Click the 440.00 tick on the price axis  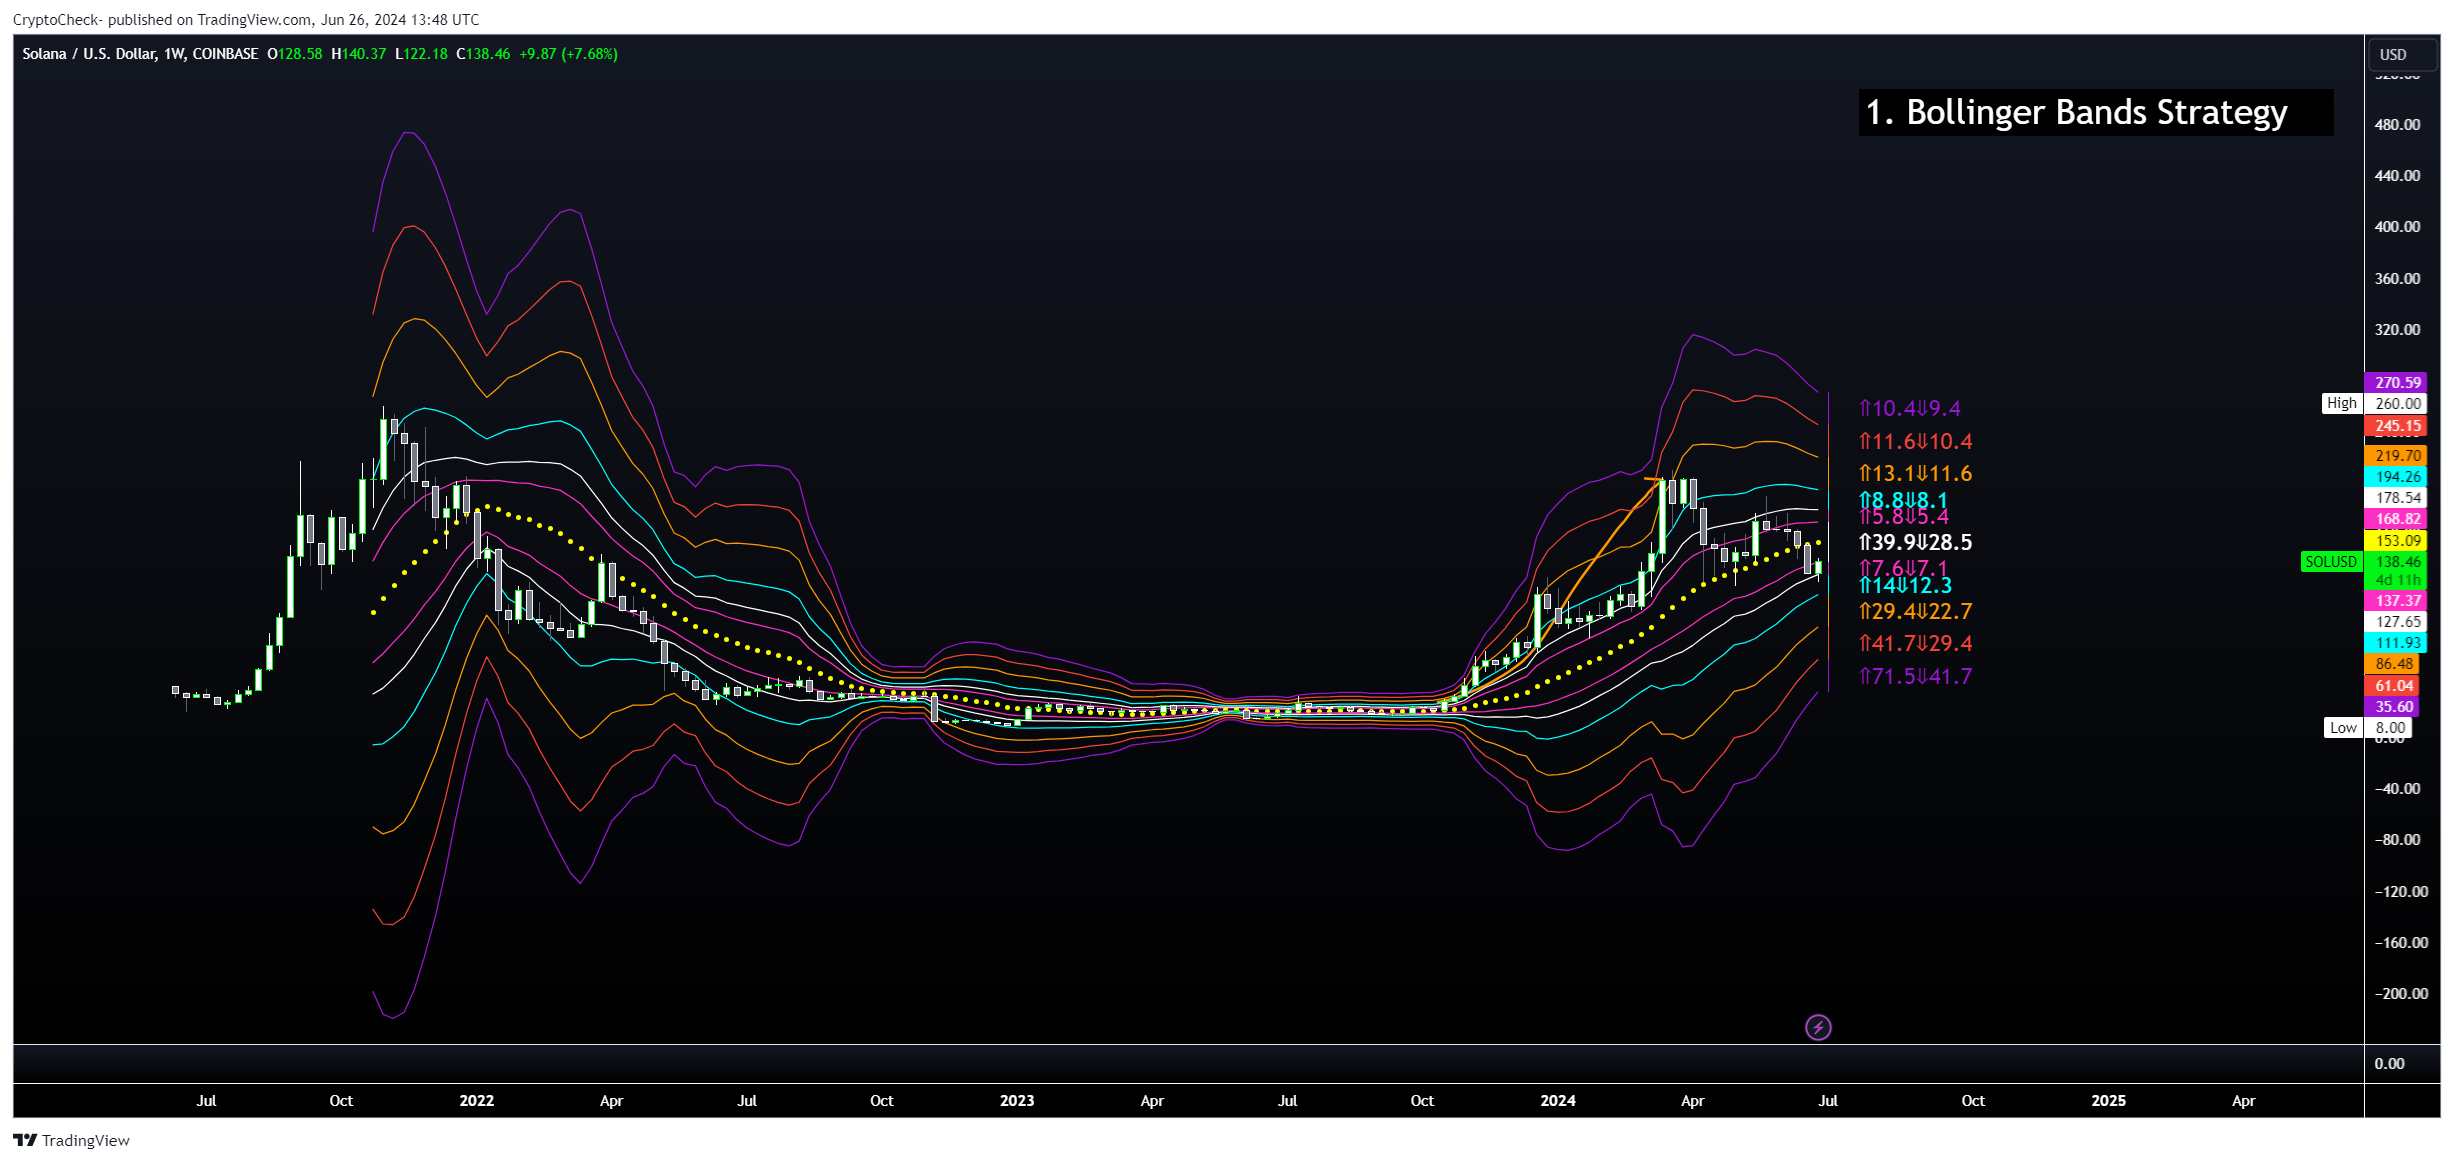coord(2397,176)
